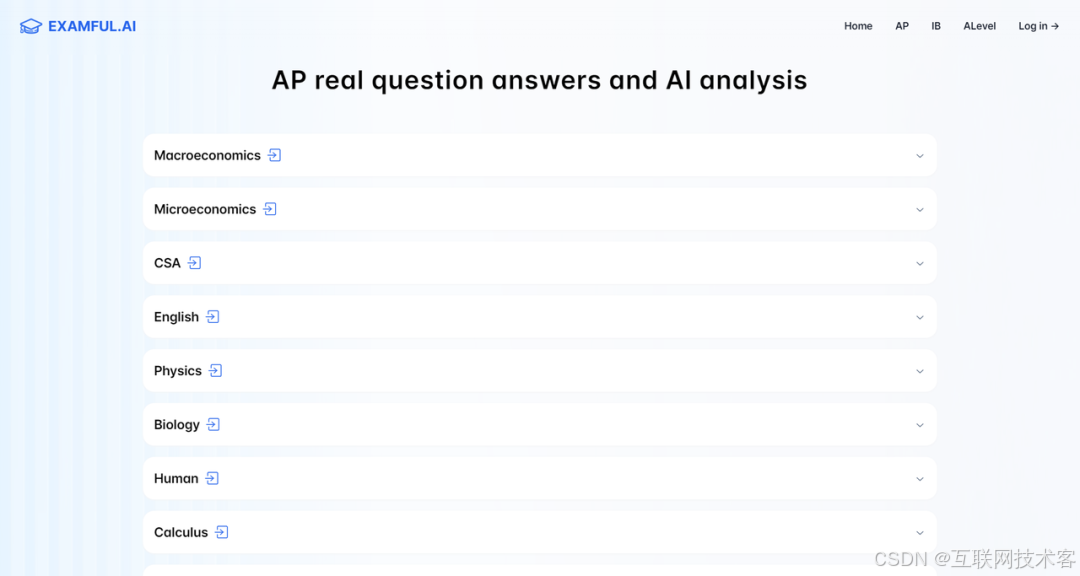The image size is (1080, 576).
Task: Open the Physics link icon
Action: pos(216,370)
